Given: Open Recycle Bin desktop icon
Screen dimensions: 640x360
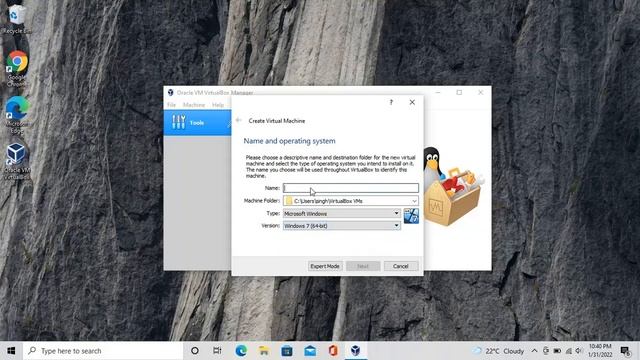Looking at the screenshot, I should tap(16, 18).
